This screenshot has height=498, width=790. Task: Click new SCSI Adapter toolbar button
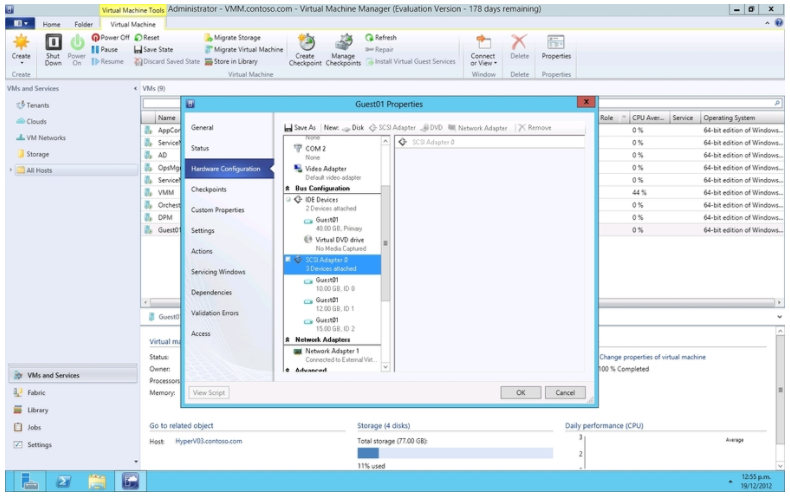pyautogui.click(x=392, y=128)
